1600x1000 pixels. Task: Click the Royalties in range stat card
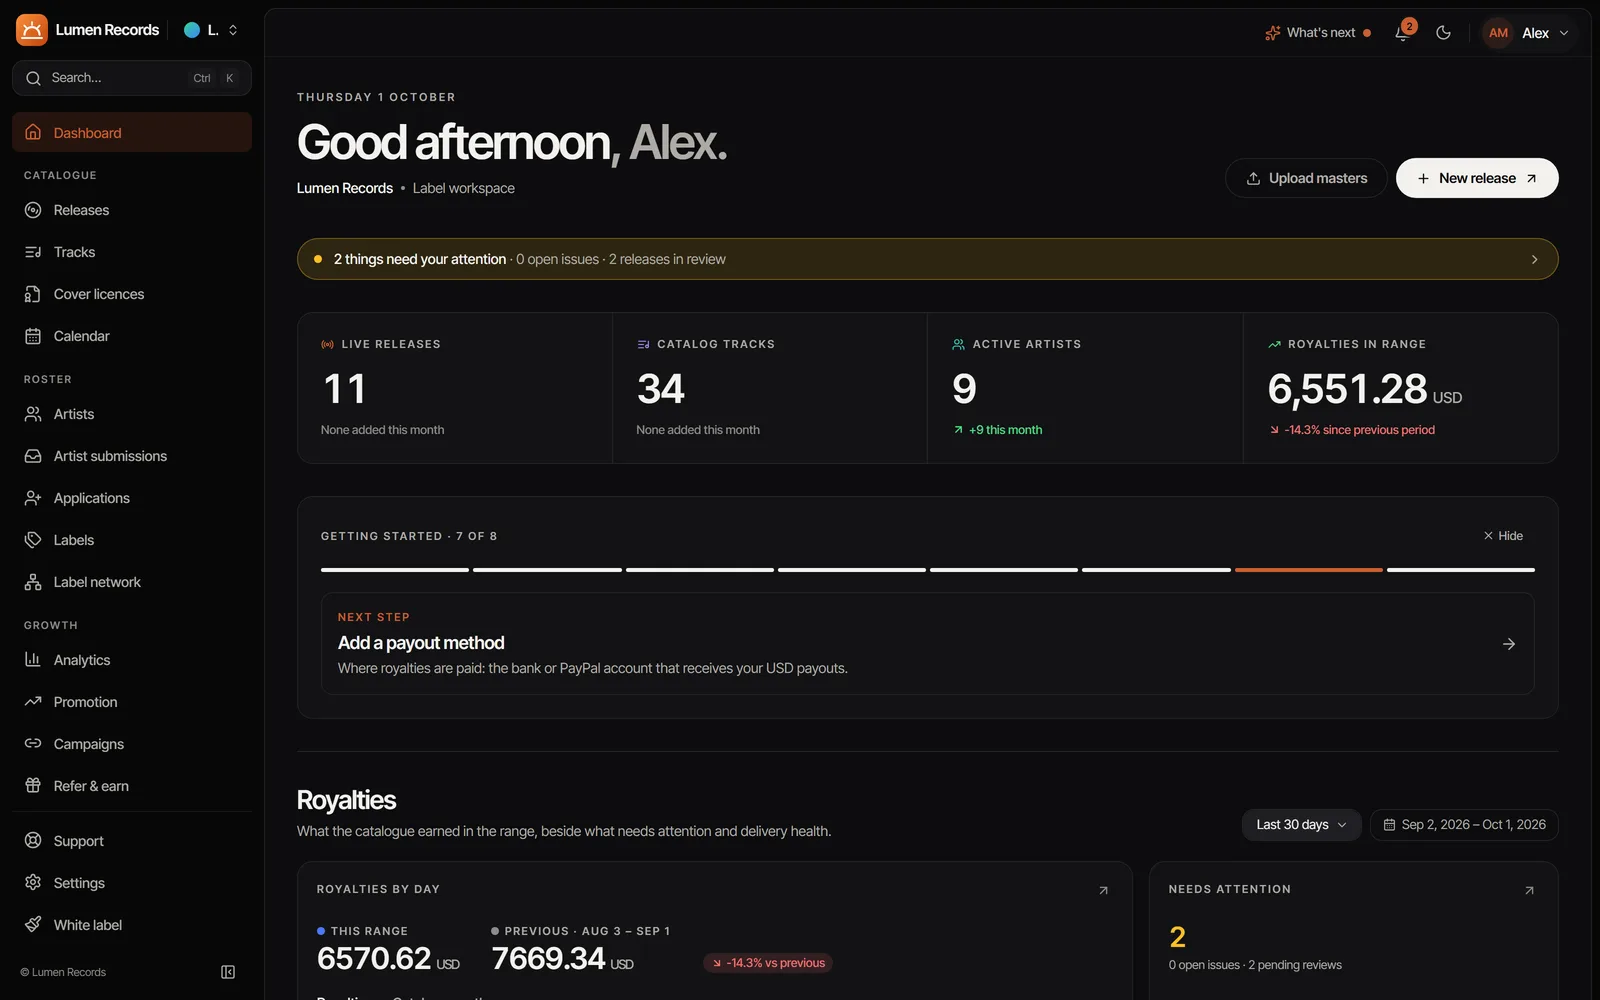(1401, 388)
